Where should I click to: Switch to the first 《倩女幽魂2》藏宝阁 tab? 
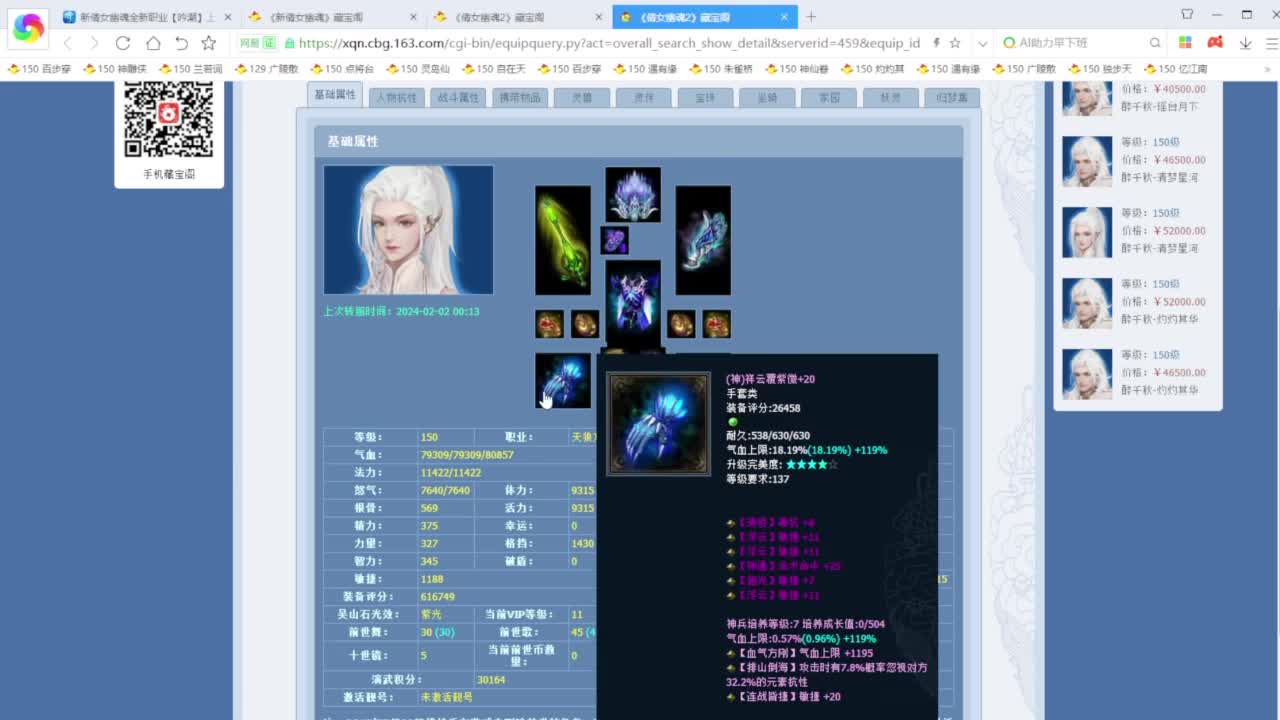(516, 17)
